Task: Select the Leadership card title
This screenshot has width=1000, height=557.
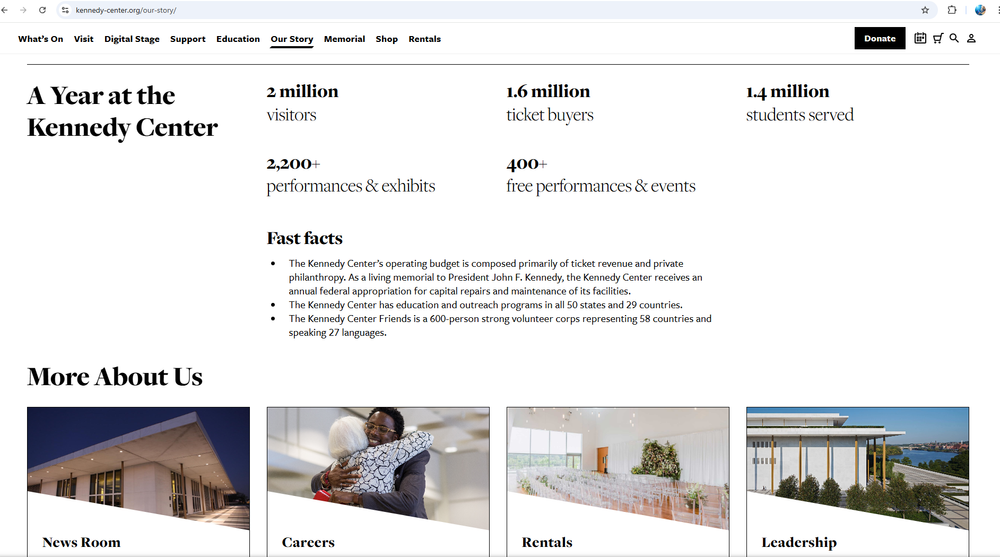Action: click(799, 542)
